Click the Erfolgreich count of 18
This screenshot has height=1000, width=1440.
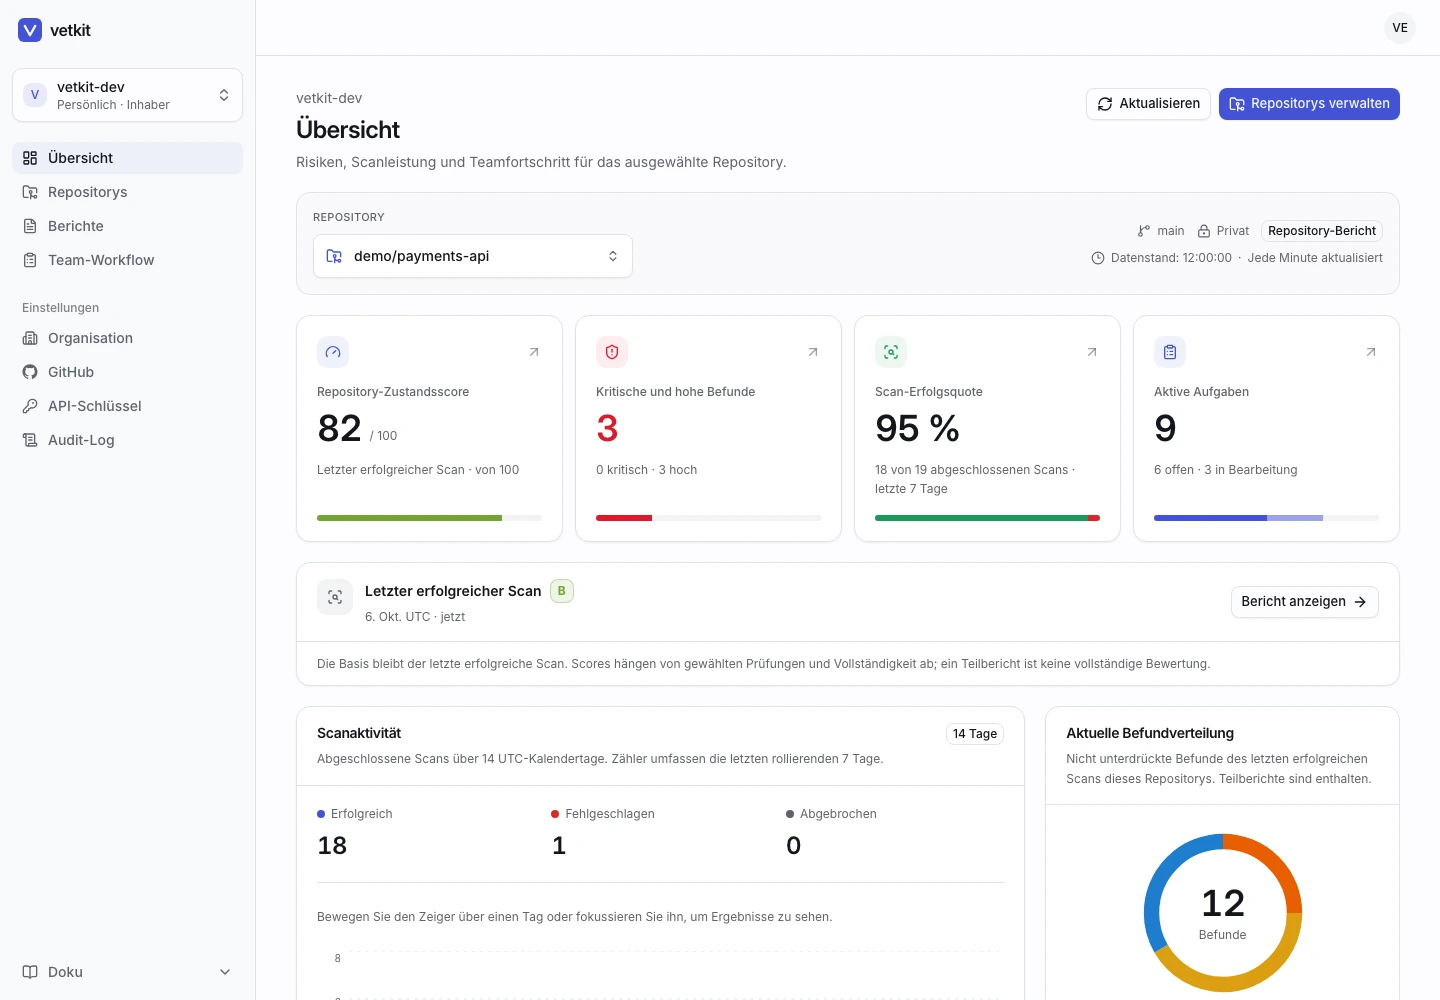(x=332, y=846)
